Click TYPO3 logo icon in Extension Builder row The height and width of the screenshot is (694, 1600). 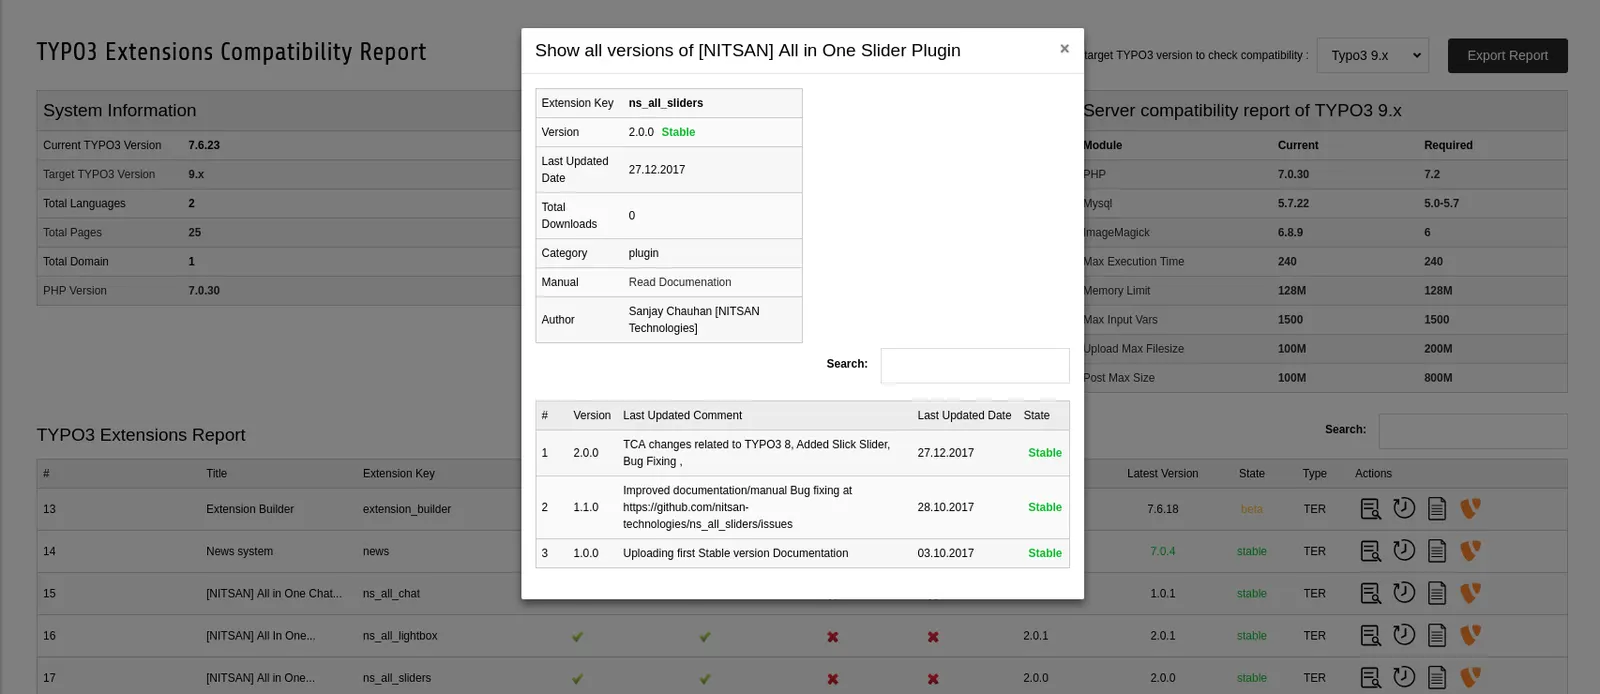(1470, 509)
